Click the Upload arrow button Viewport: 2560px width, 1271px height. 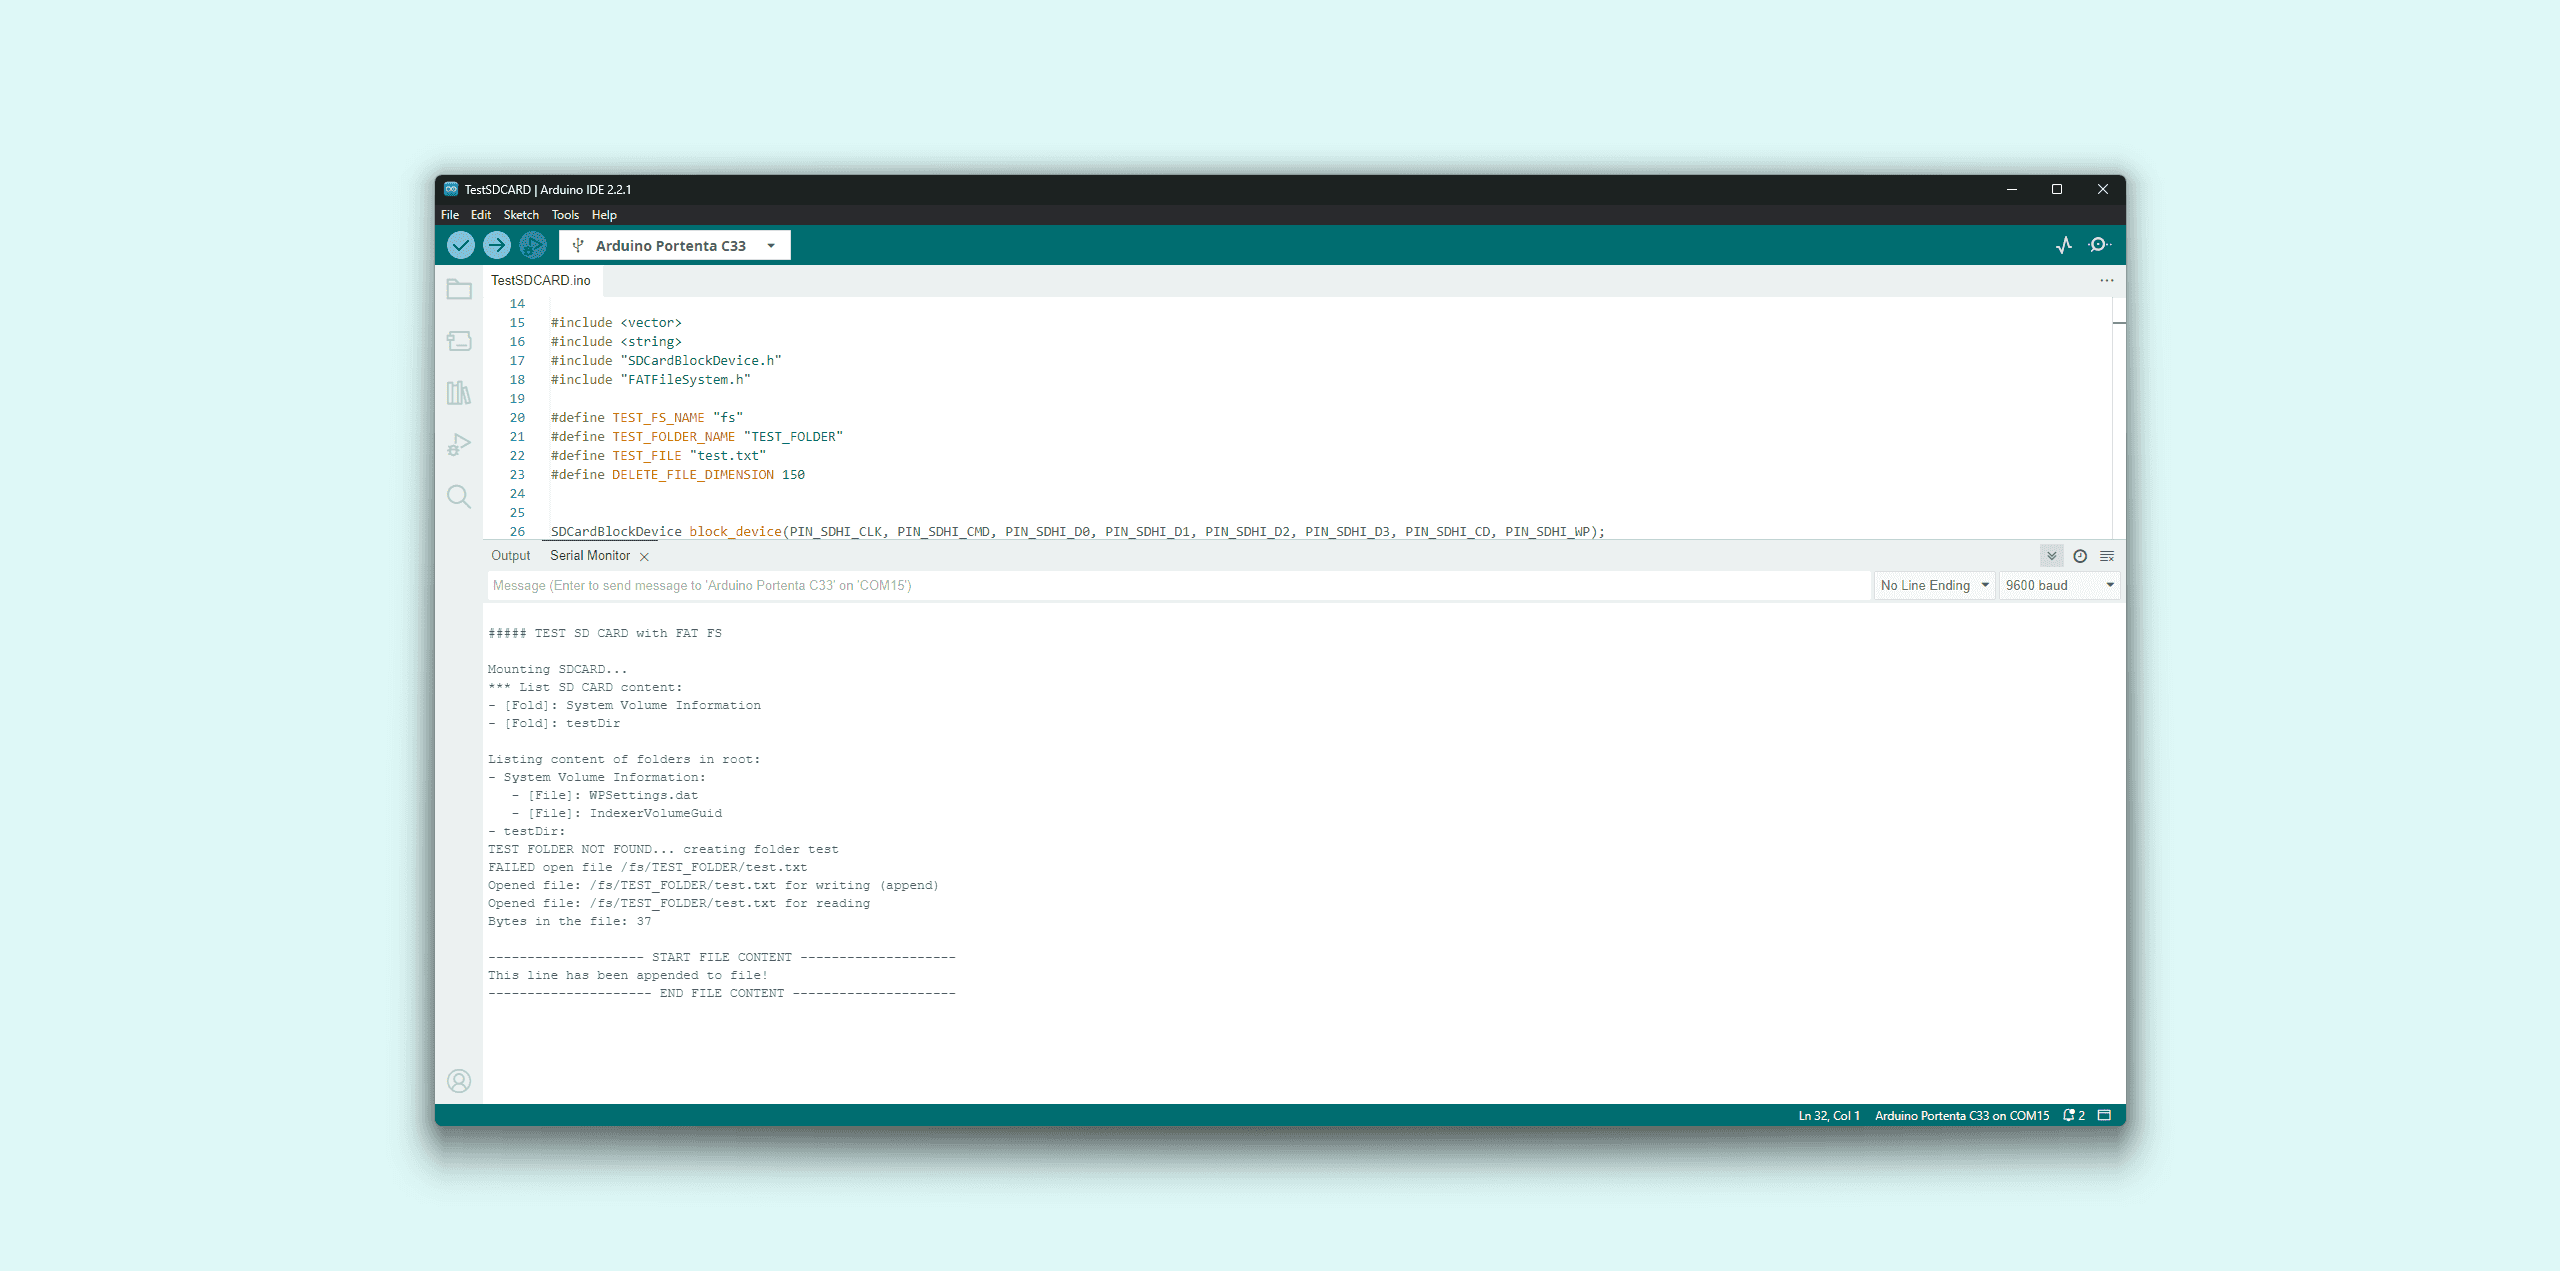click(496, 245)
